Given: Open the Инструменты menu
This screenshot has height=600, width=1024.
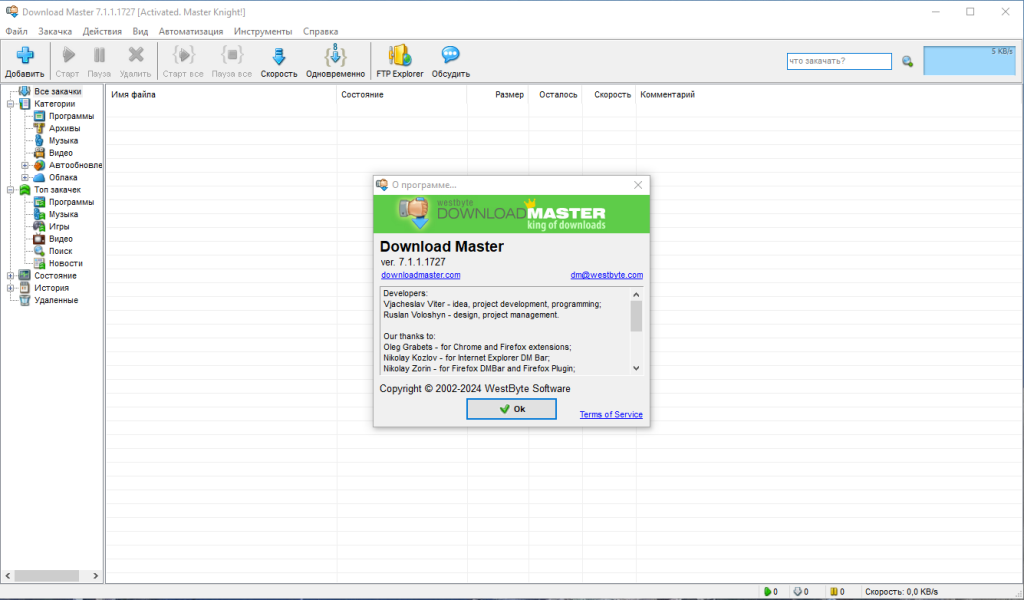Looking at the screenshot, I should [263, 31].
